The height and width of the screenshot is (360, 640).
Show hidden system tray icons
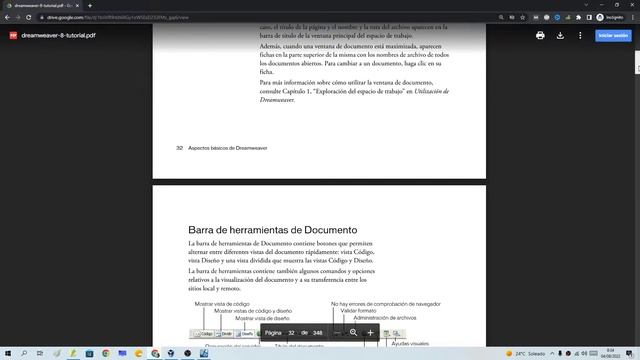[552, 353]
